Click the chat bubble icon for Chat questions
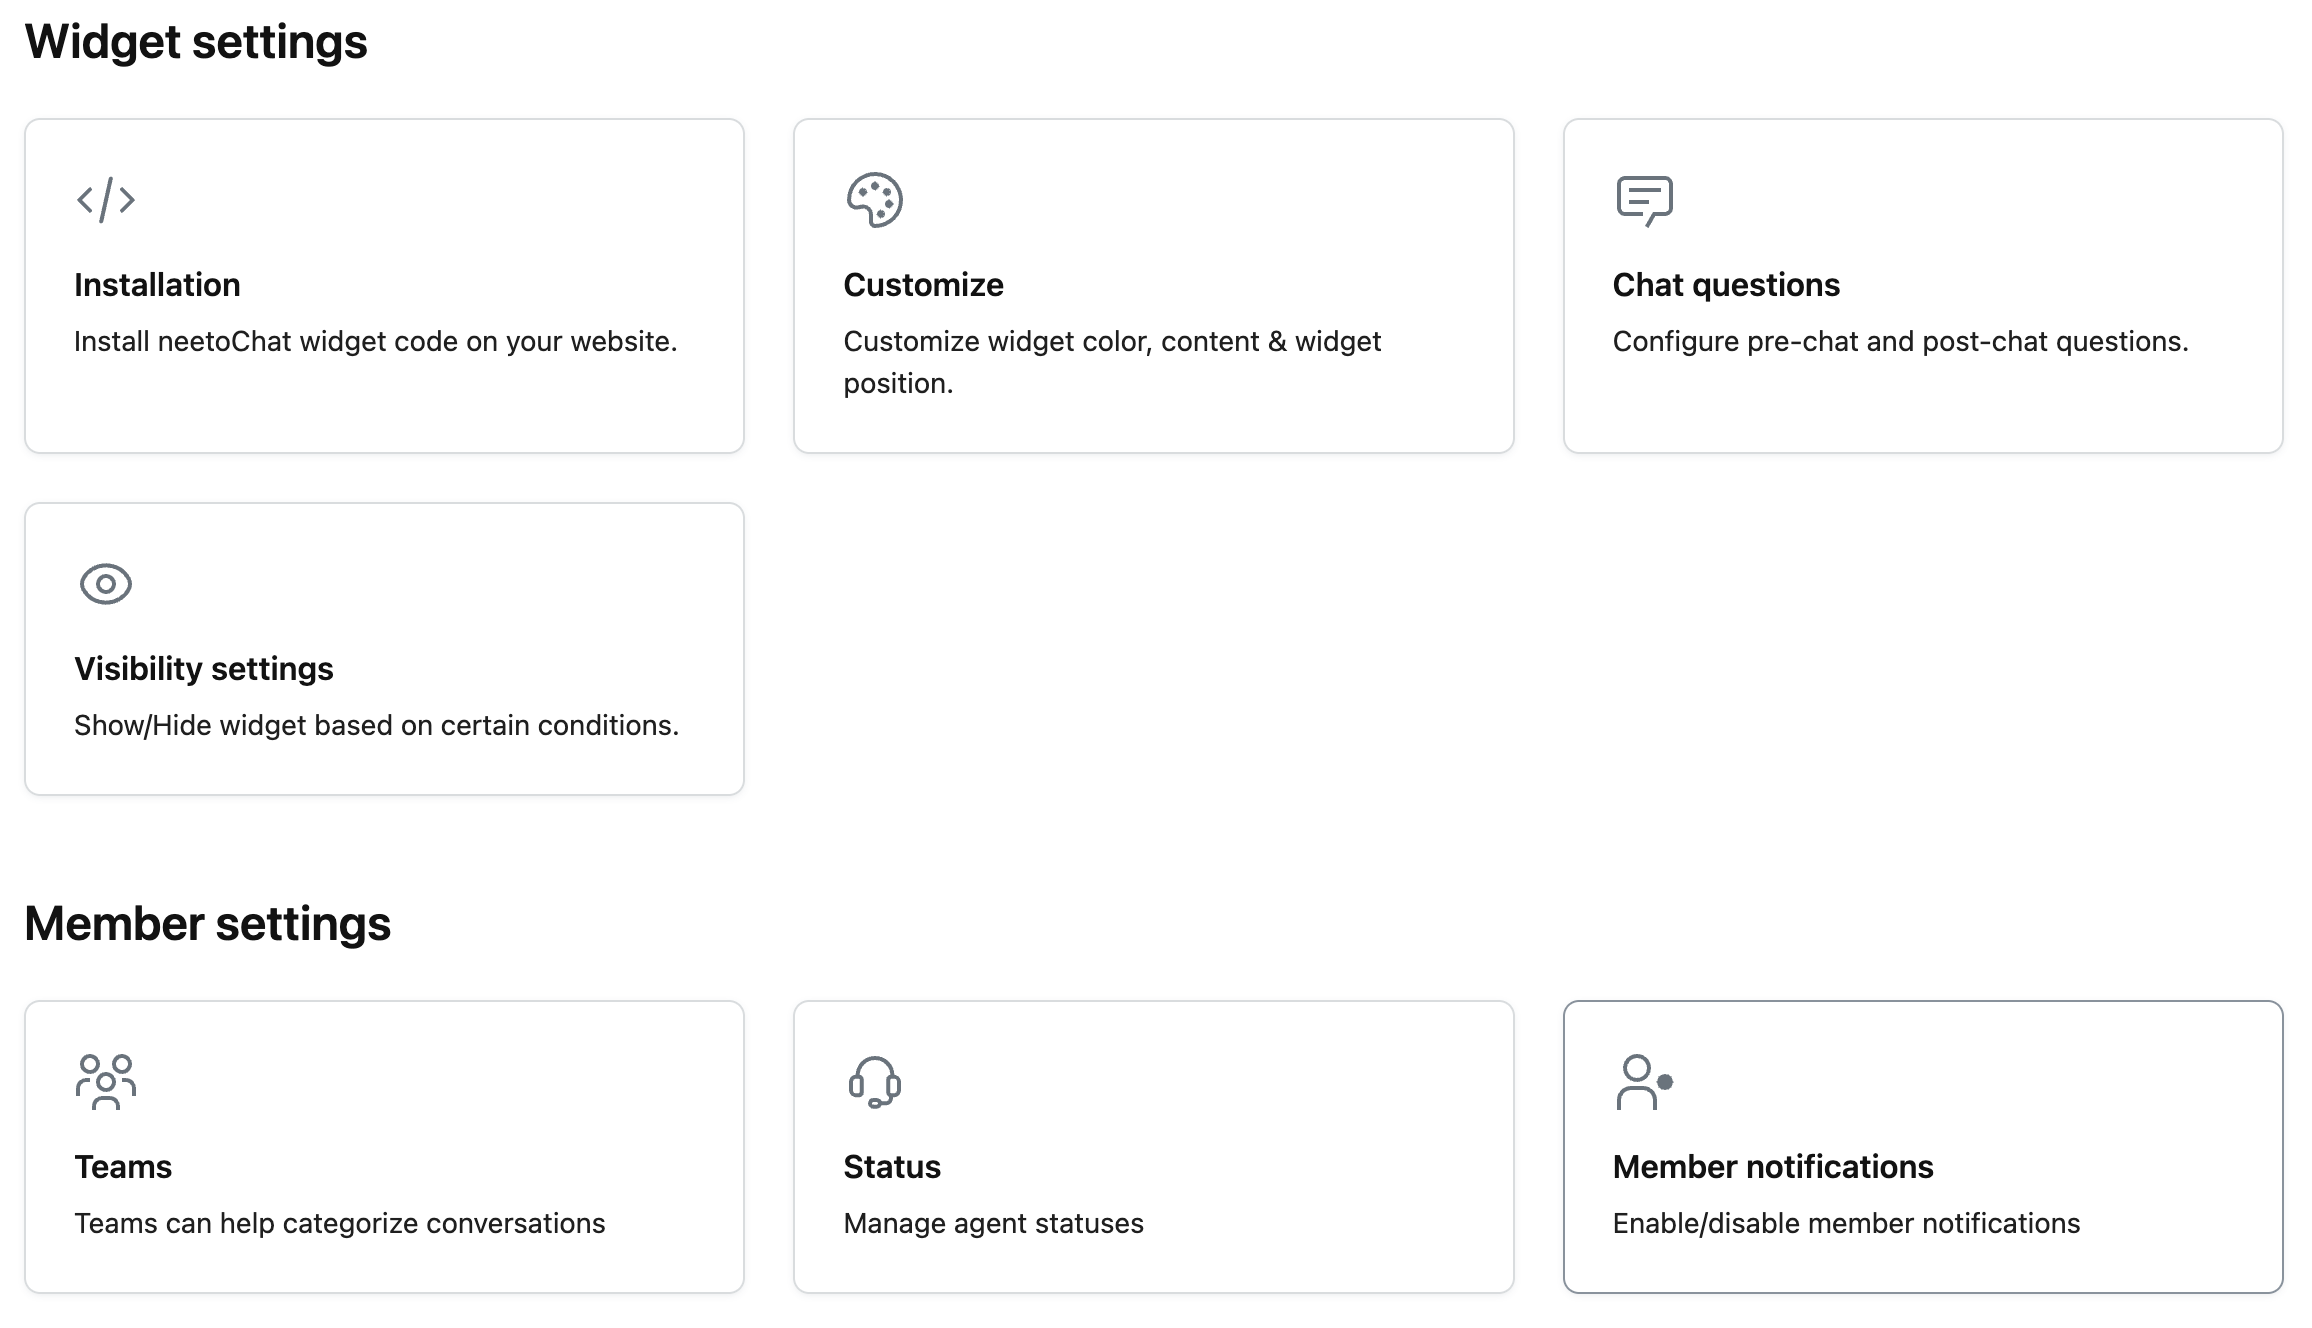 (1645, 199)
